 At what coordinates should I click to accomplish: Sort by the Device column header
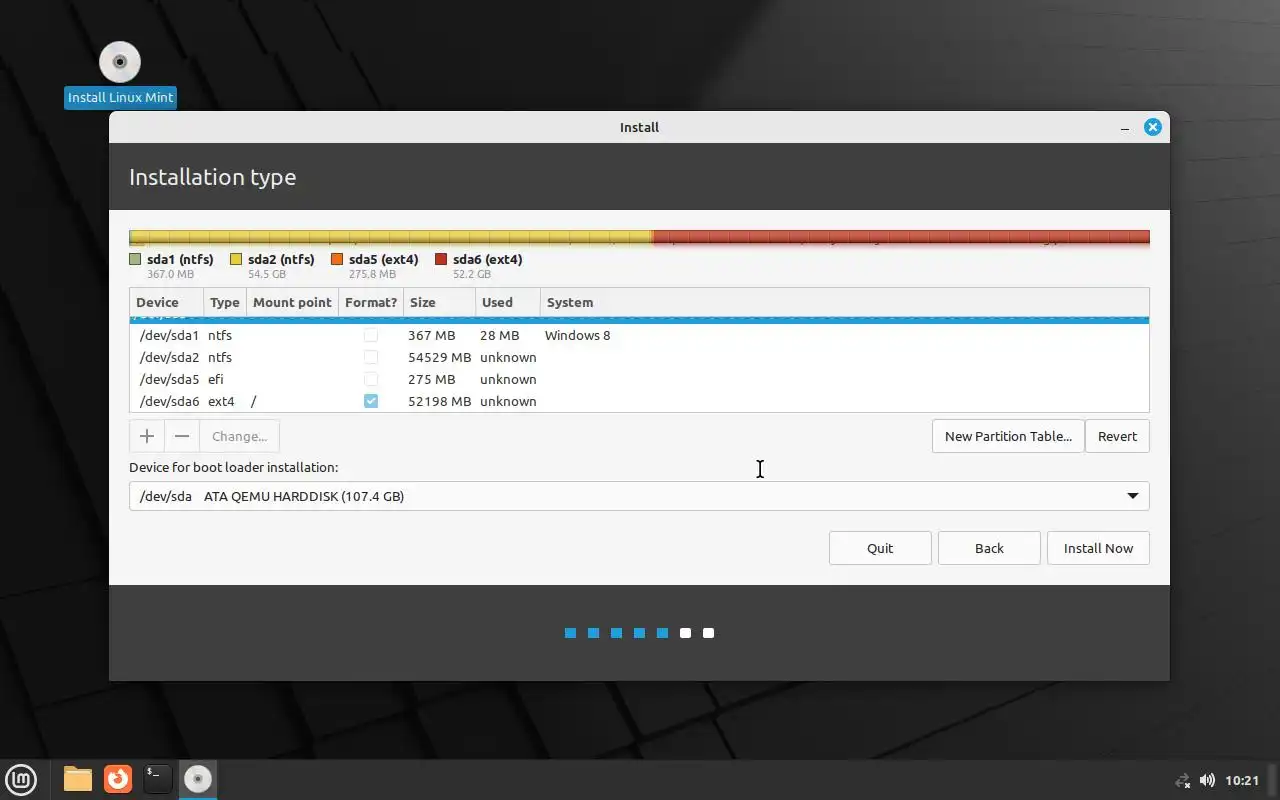click(166, 302)
